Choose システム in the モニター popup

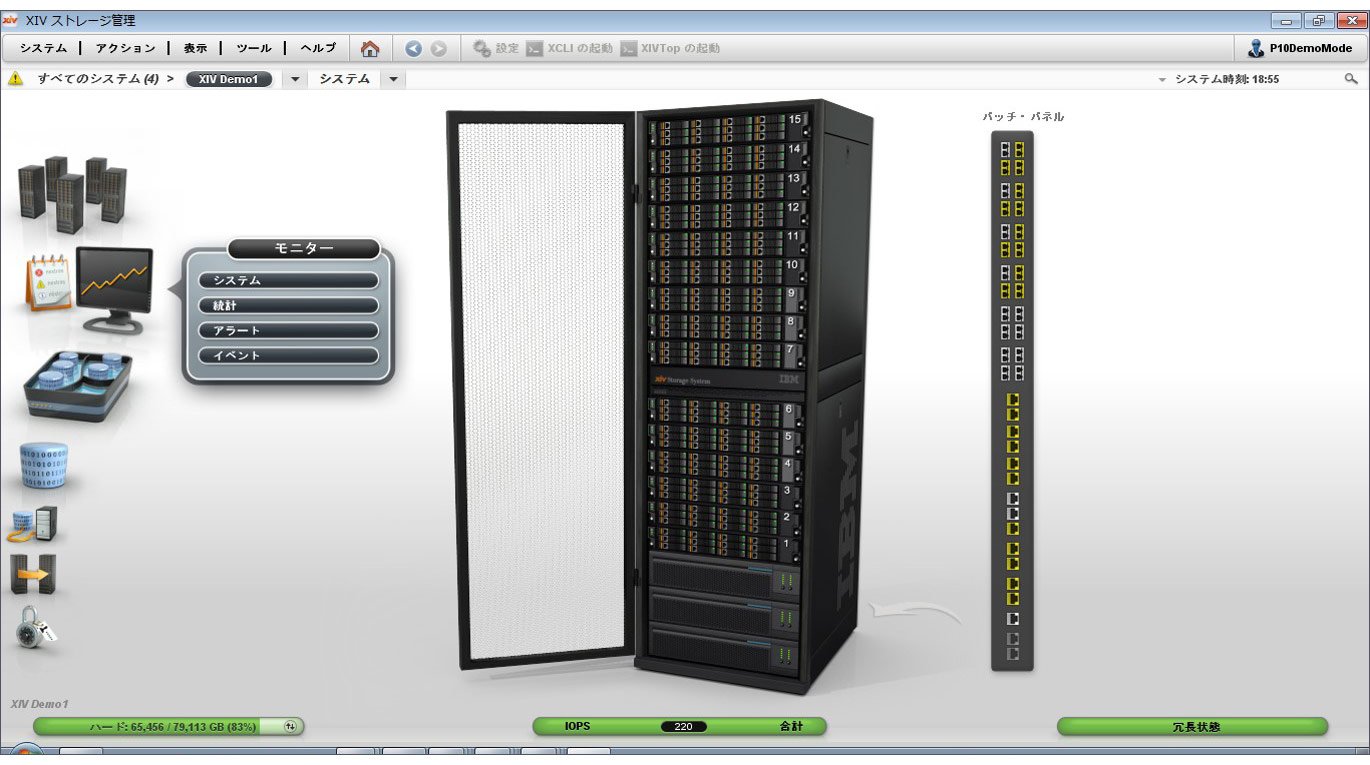(288, 281)
